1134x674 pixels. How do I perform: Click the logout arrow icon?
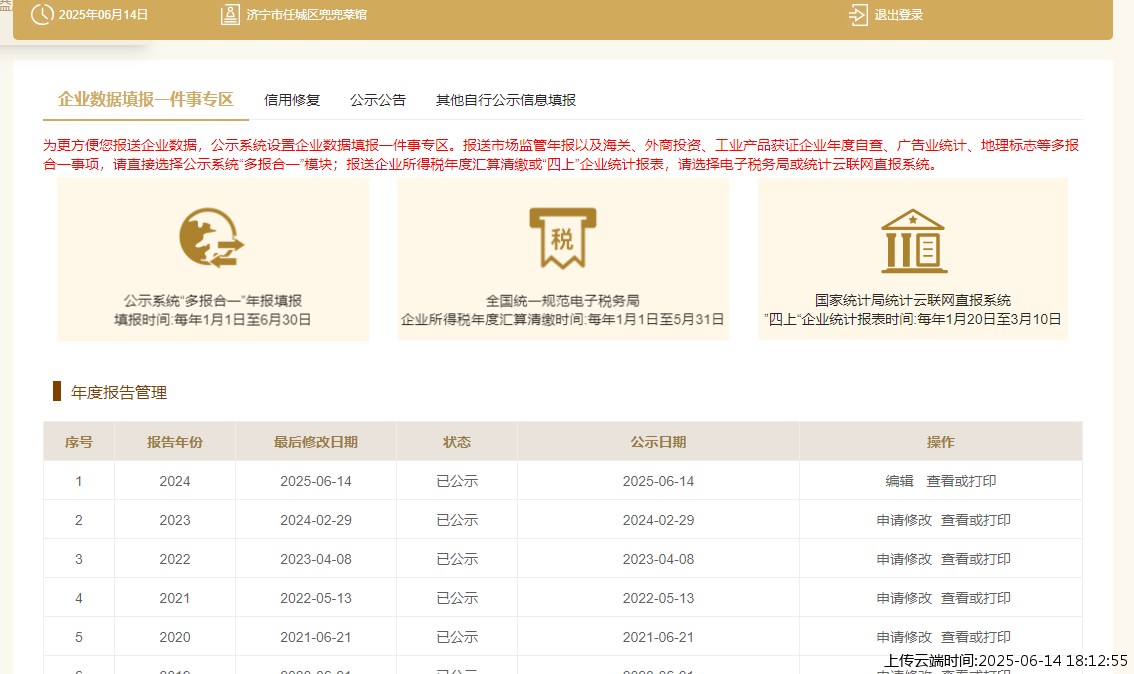click(858, 15)
